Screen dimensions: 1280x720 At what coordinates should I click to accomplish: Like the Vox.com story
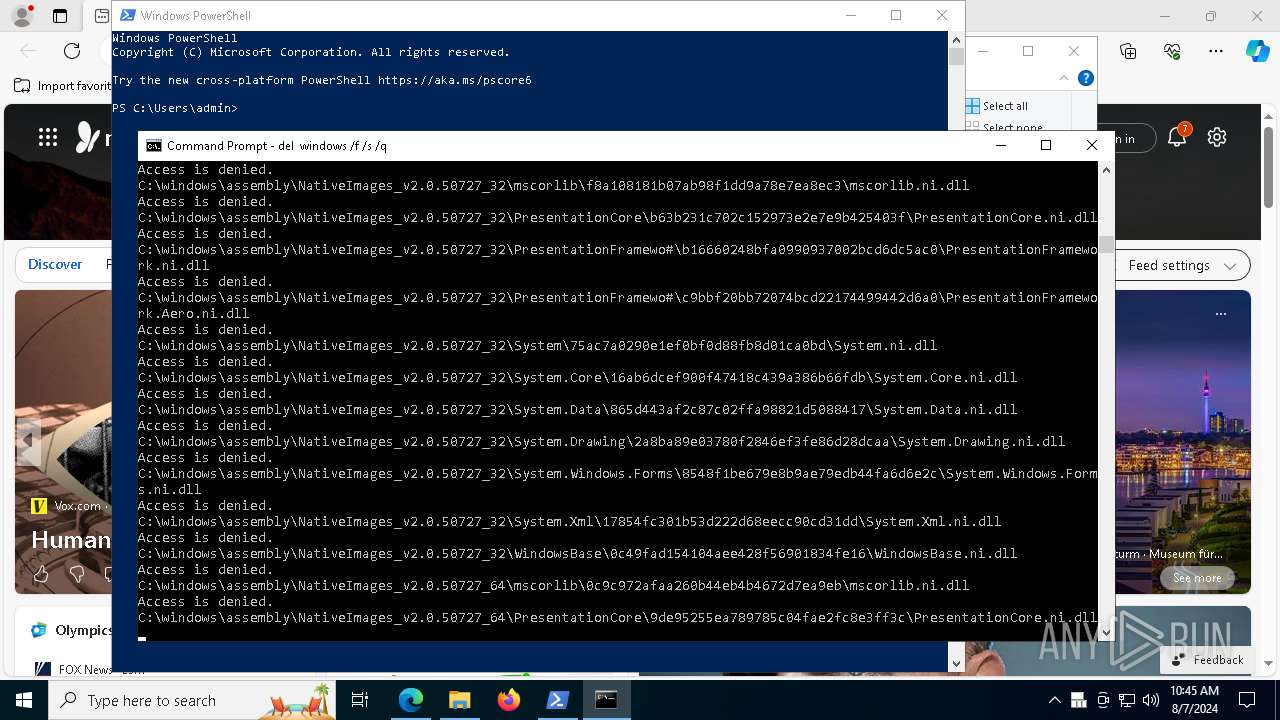pyautogui.click(x=41, y=574)
